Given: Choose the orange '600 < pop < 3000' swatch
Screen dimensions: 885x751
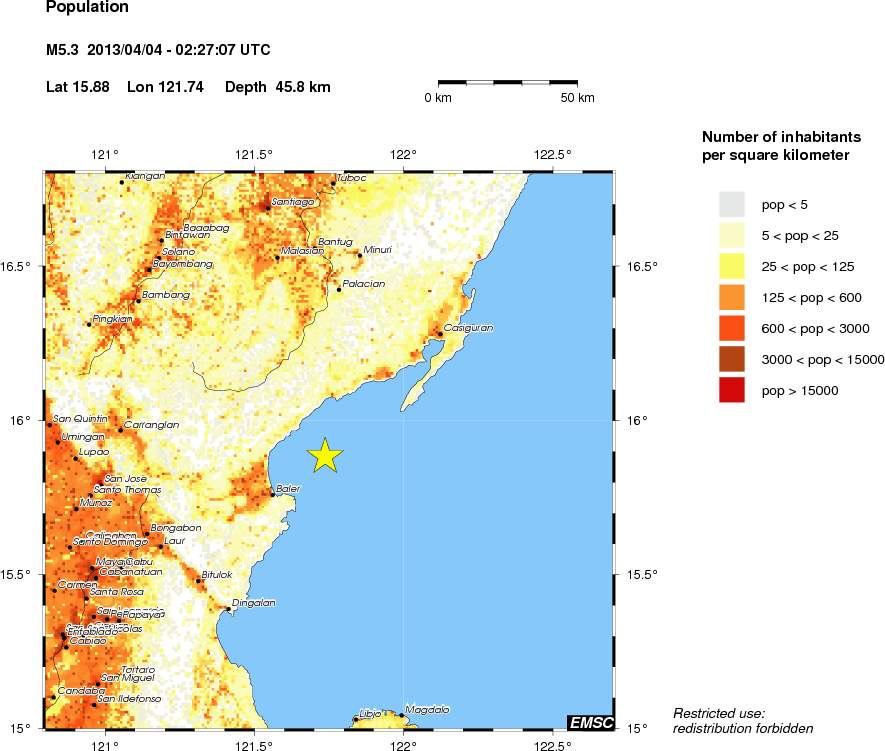Looking at the screenshot, I should [731, 328].
